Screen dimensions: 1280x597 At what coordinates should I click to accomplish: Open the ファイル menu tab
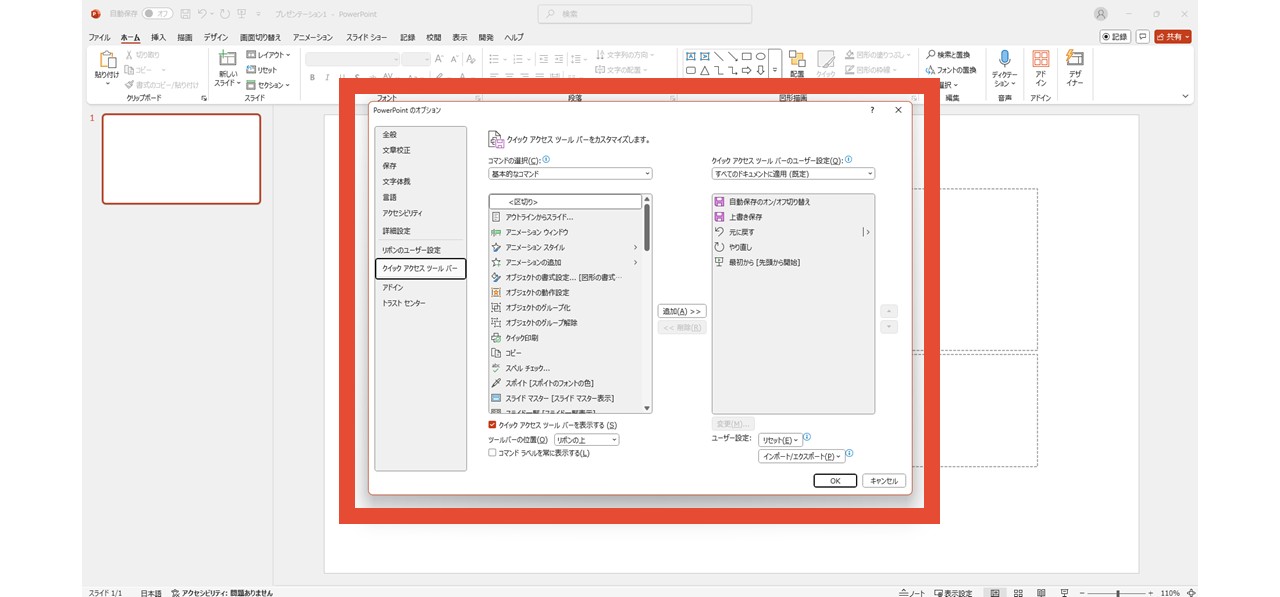click(100, 37)
